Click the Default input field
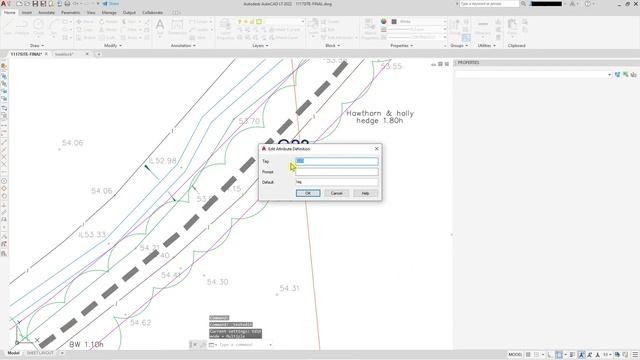Screen dimensions: 640x360 click(337, 182)
